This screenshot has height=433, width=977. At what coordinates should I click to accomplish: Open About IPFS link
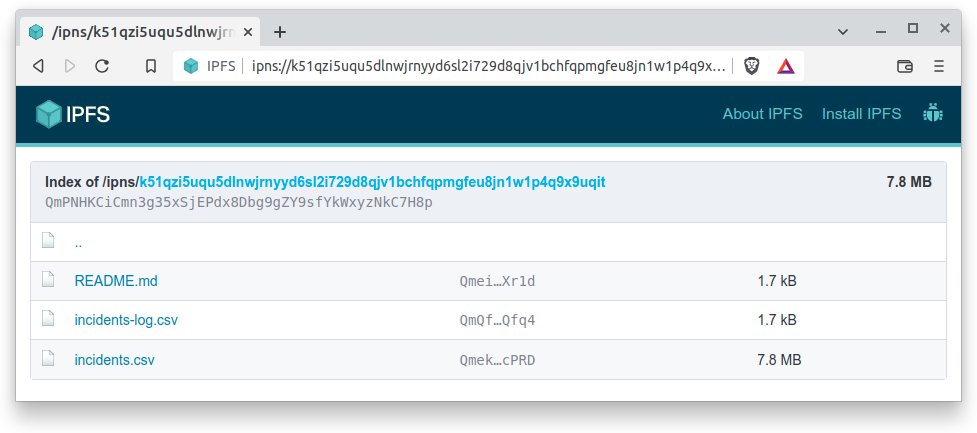pyautogui.click(x=763, y=114)
